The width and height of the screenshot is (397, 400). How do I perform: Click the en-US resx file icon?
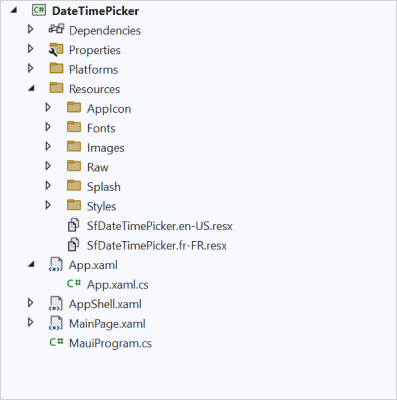click(73, 225)
